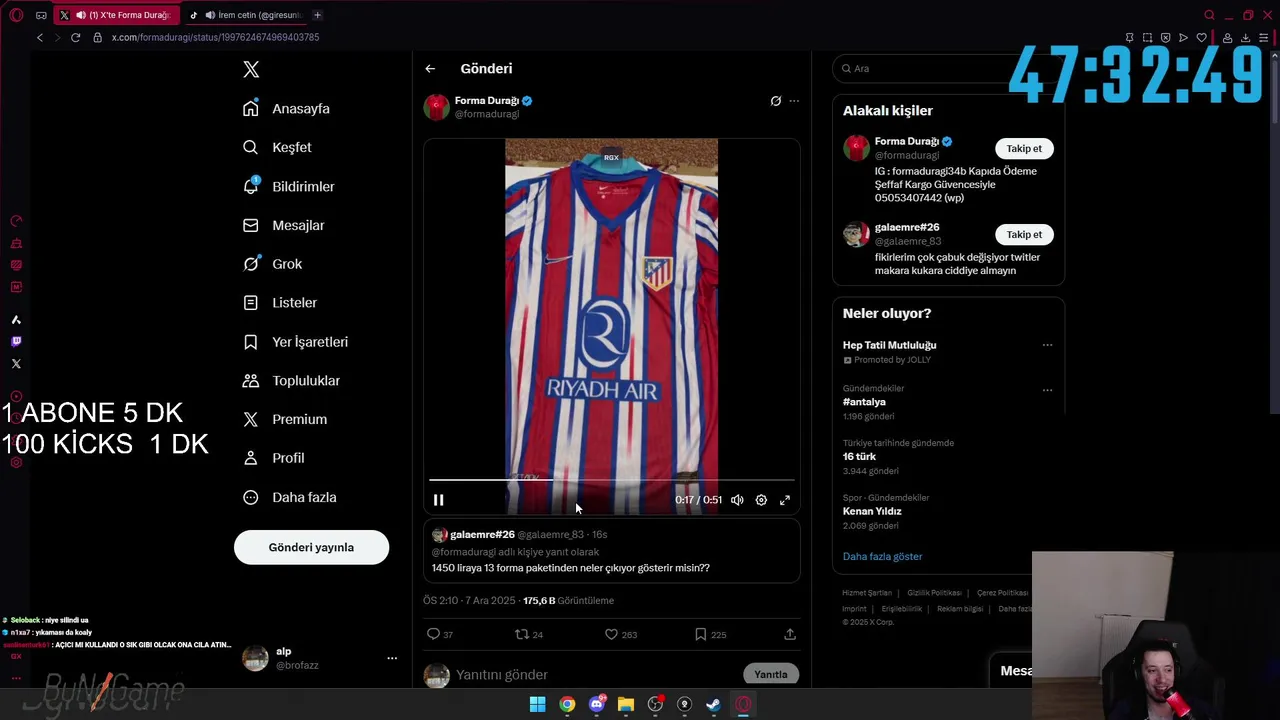The width and height of the screenshot is (1280, 720).
Task: Go to Anasayfa in X sidebar
Action: [287, 108]
